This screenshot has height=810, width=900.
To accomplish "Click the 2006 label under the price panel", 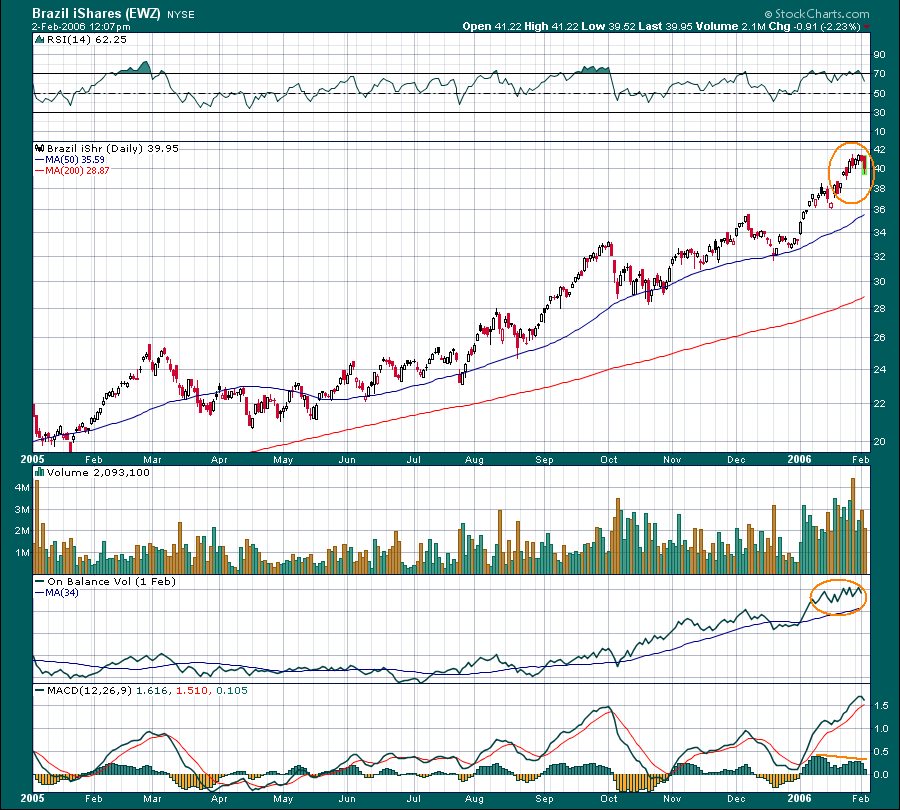I will (799, 459).
